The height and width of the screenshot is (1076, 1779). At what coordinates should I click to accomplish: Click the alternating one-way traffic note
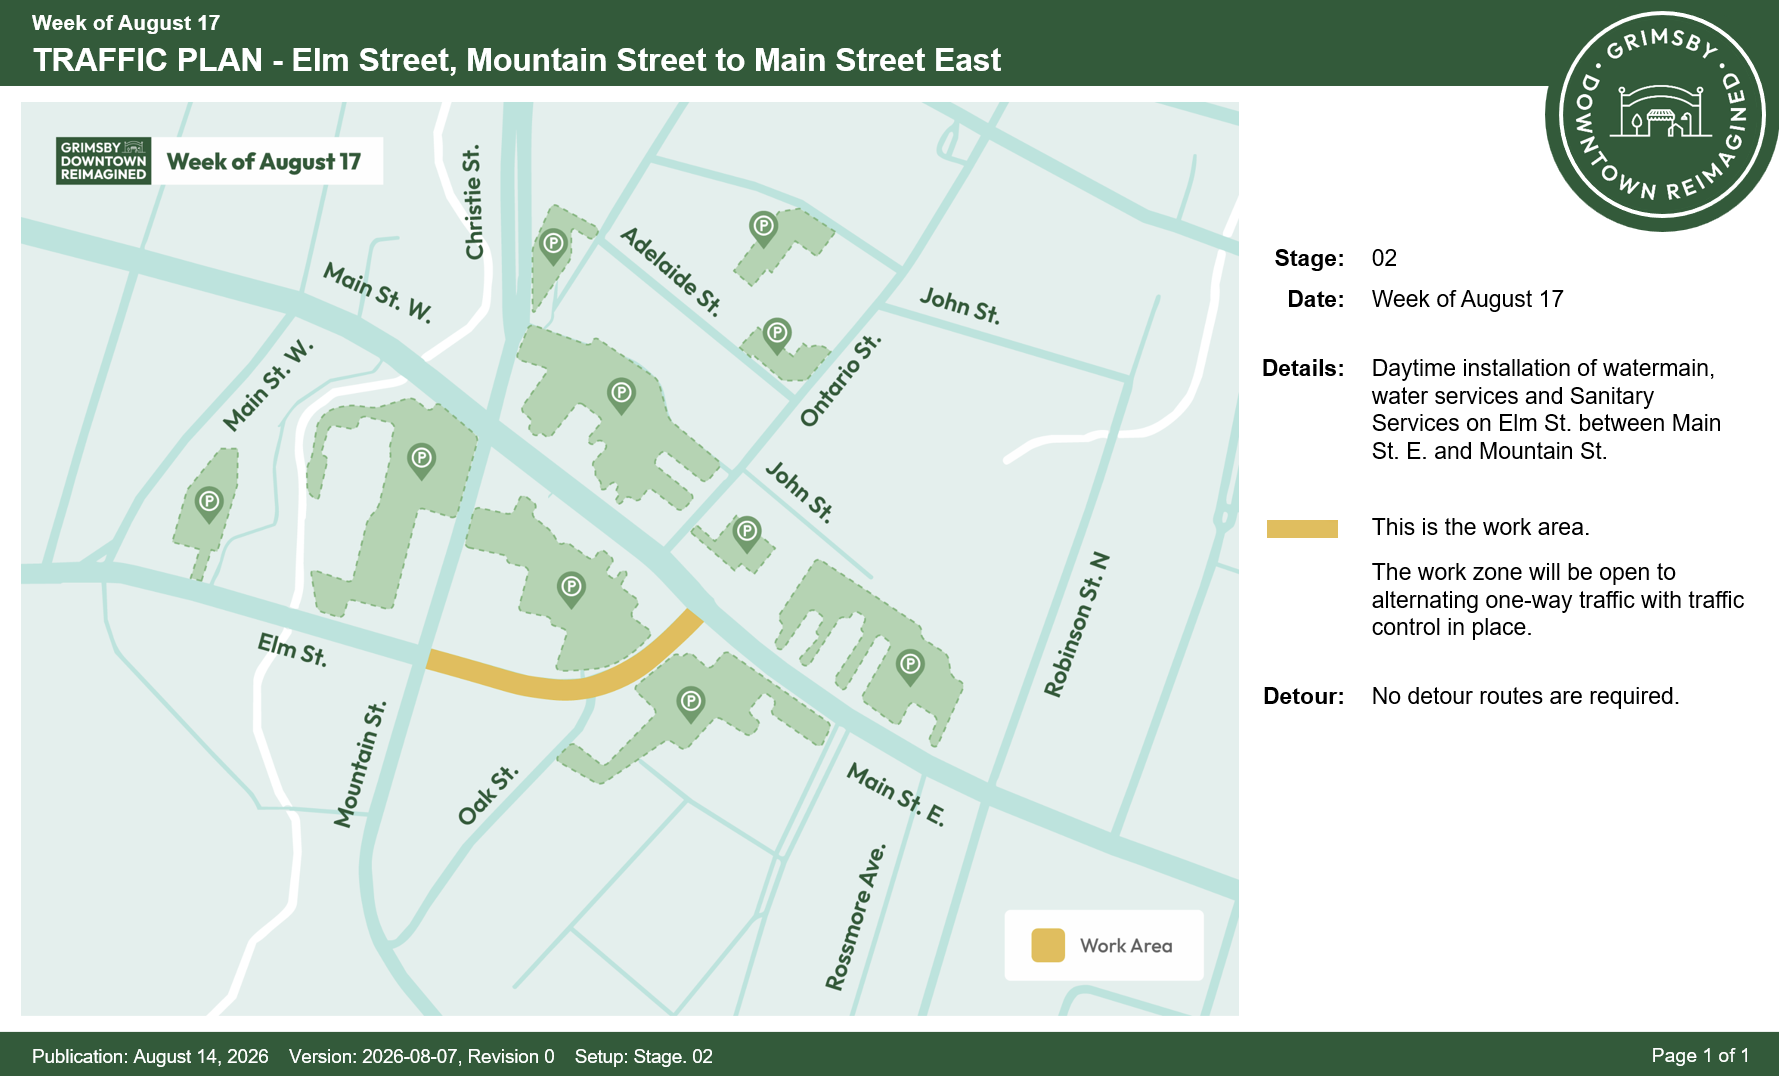(1558, 600)
